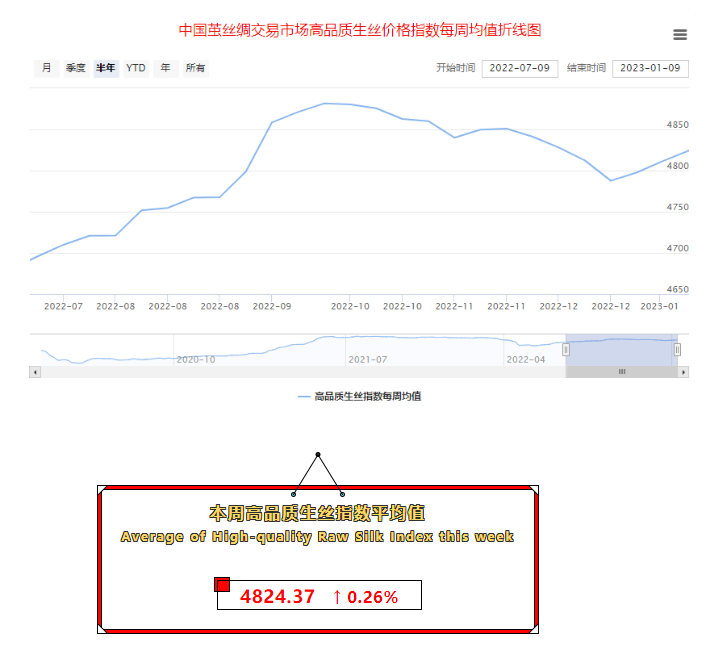705x647 pixels.
Task: Click the red chart title text
Action: pos(360,30)
